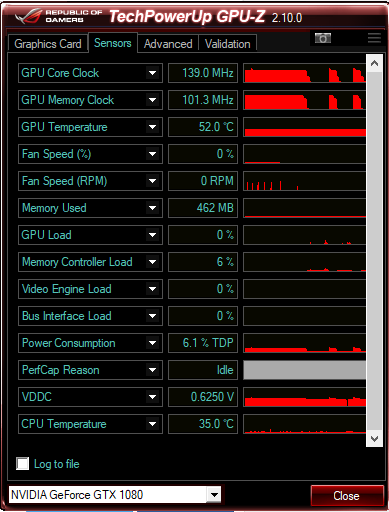
Task: Click the GPU Memory Clock history graph
Action: [x=305, y=100]
